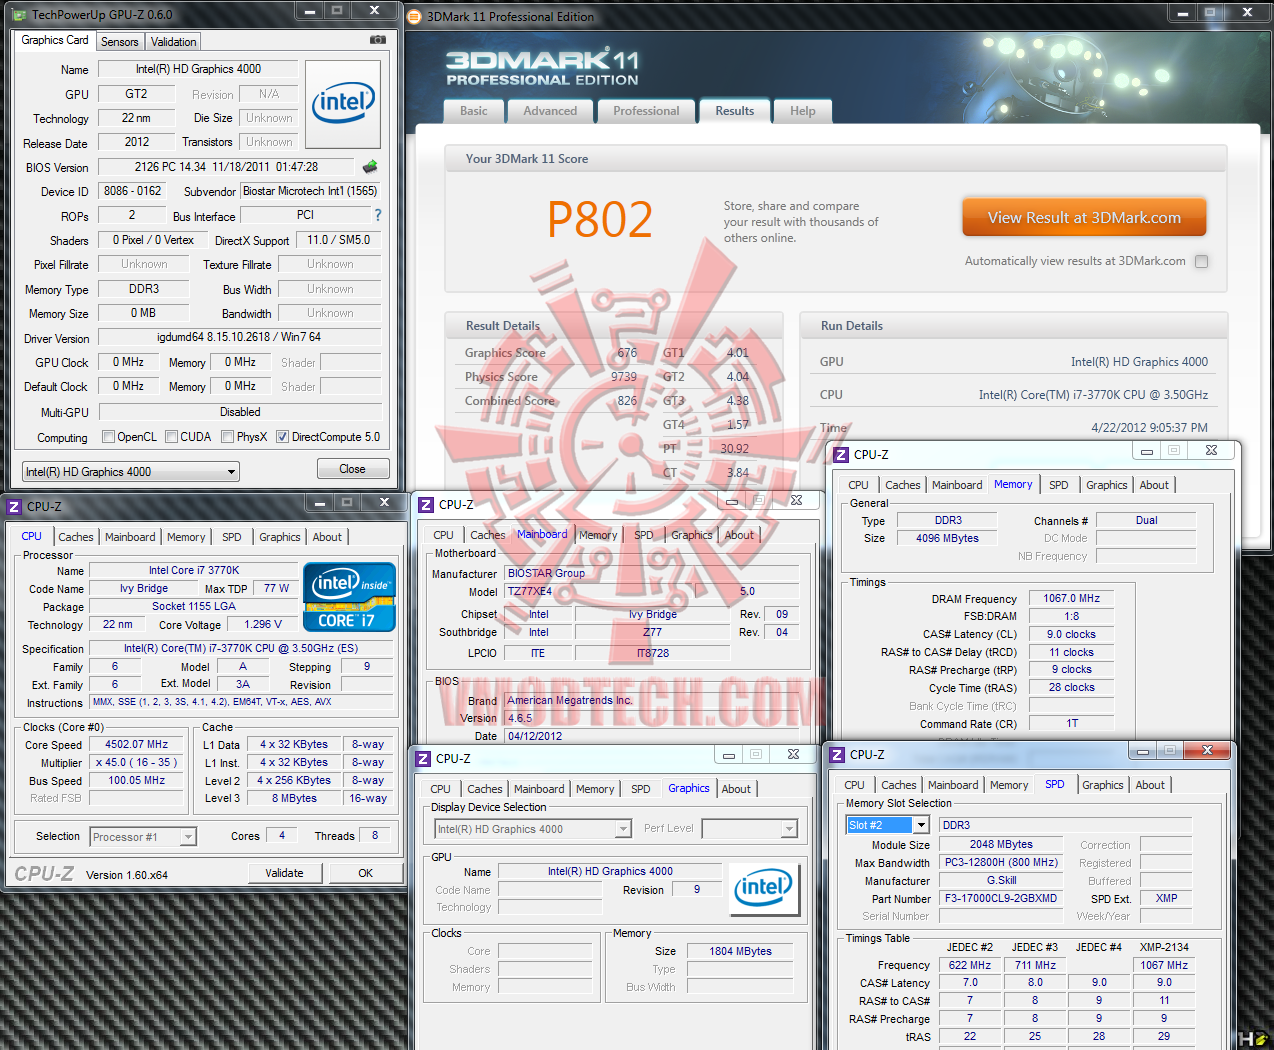Image resolution: width=1274 pixels, height=1050 pixels.
Task: Open the Basic tab in 3DMark 11
Action: tap(474, 111)
